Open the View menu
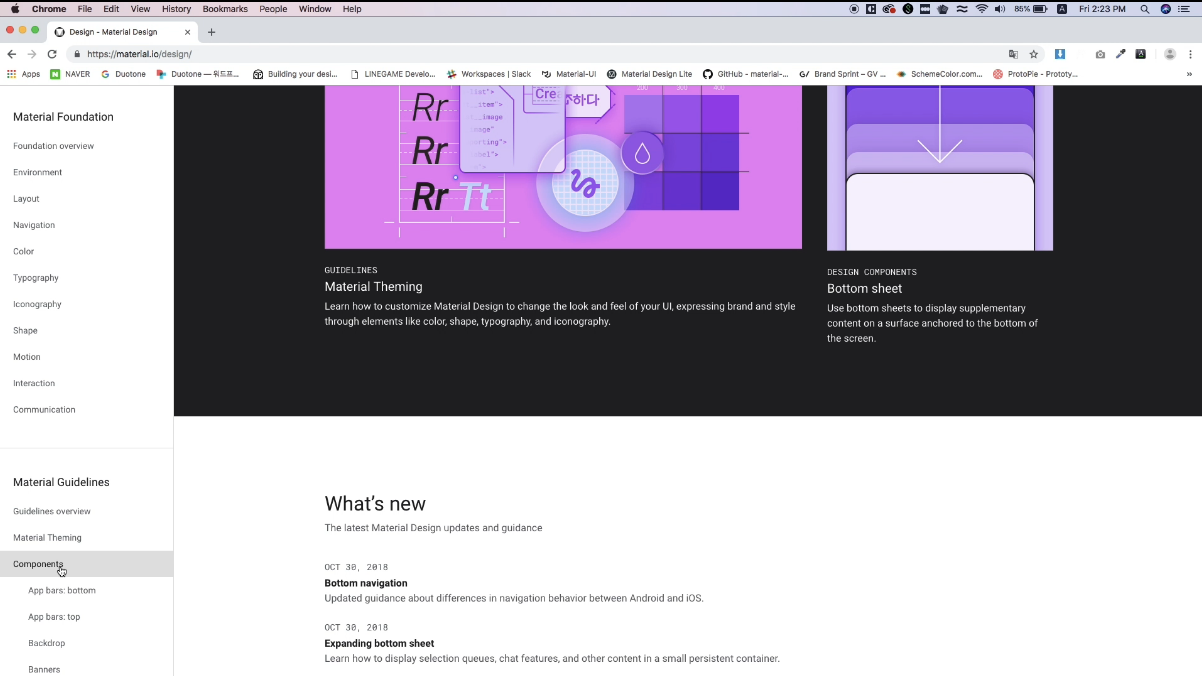 pos(141,9)
